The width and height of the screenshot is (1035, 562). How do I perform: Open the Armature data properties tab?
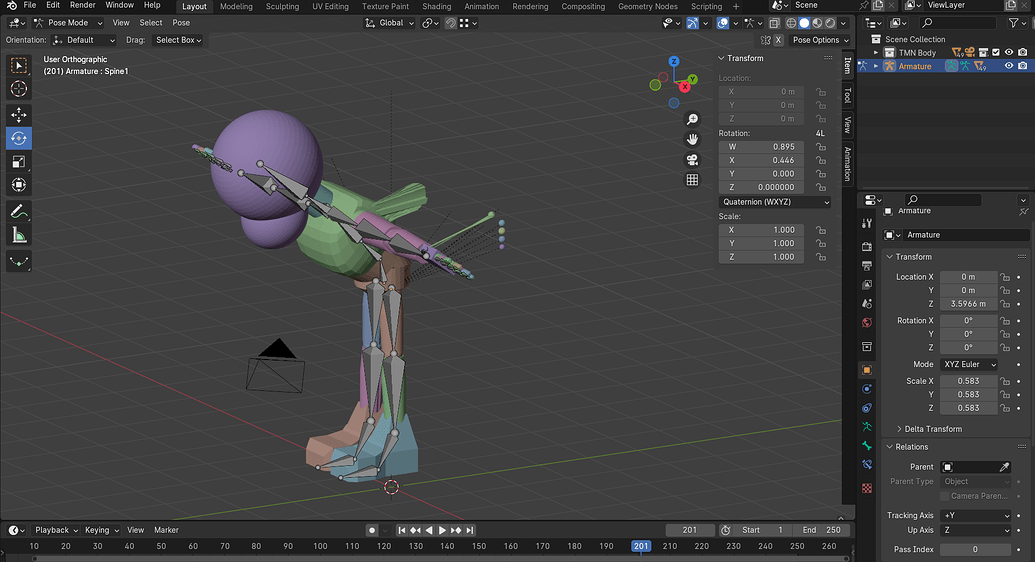click(x=867, y=427)
